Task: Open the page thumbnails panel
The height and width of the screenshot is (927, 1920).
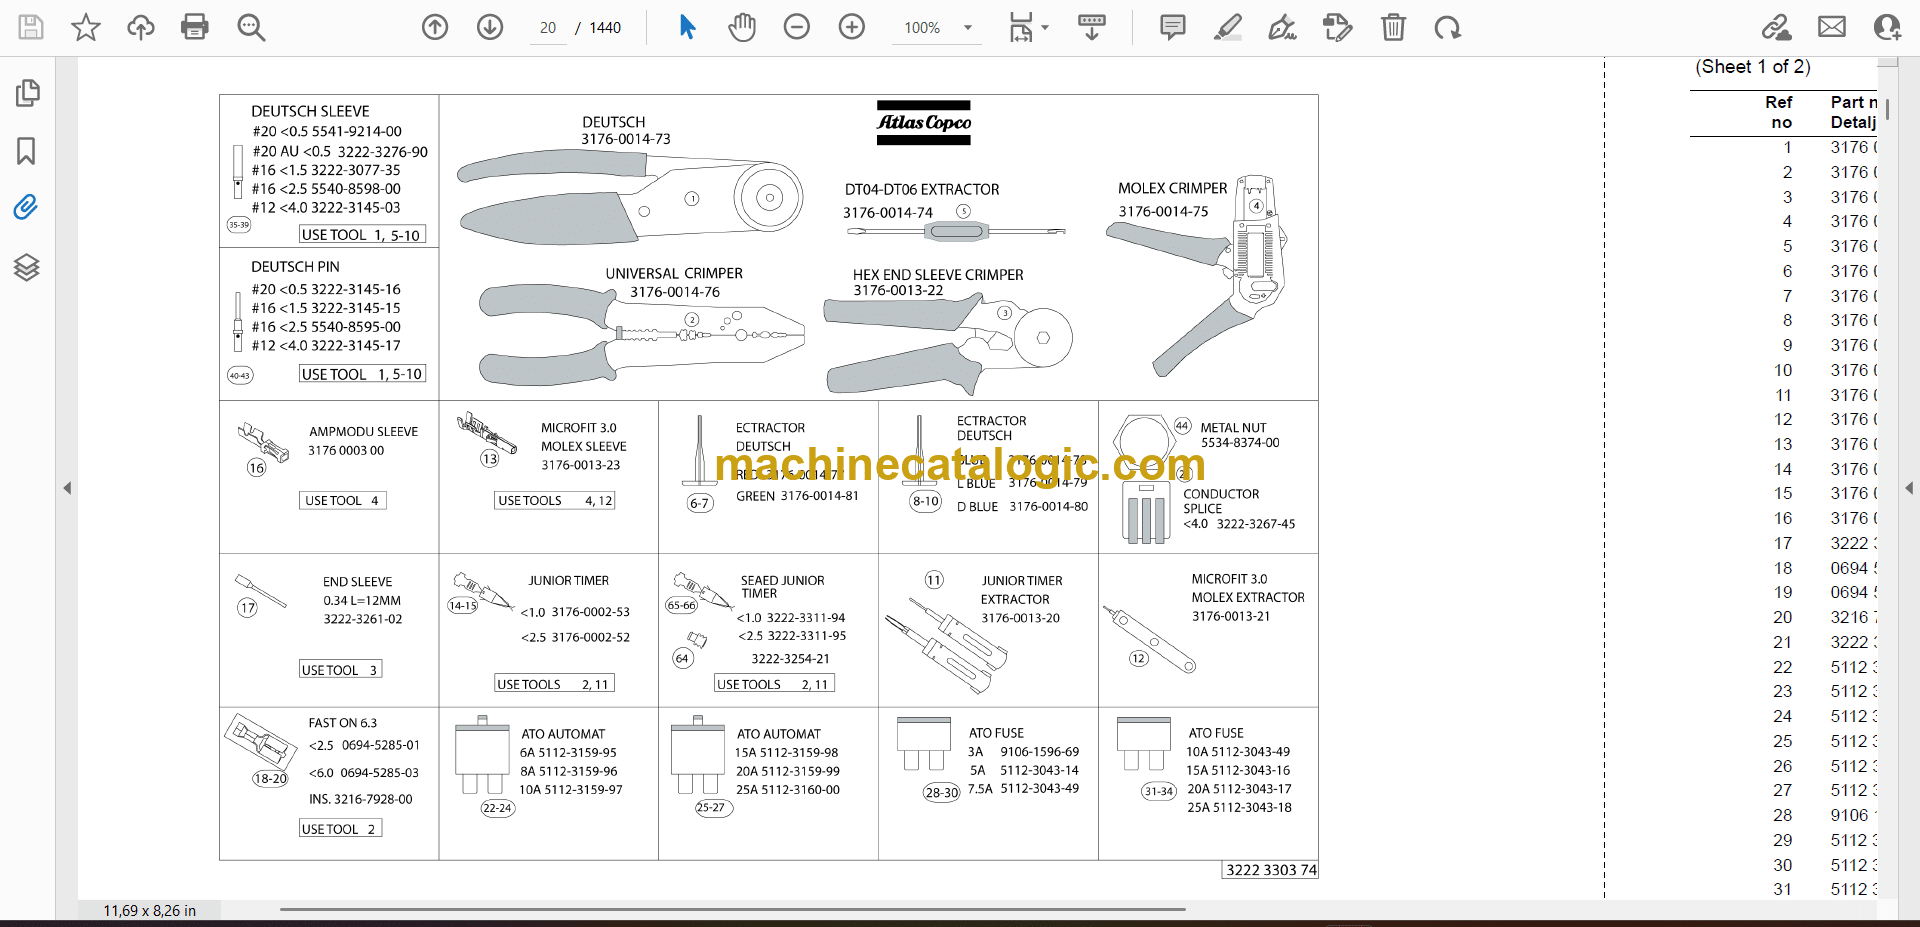Action: (28, 93)
